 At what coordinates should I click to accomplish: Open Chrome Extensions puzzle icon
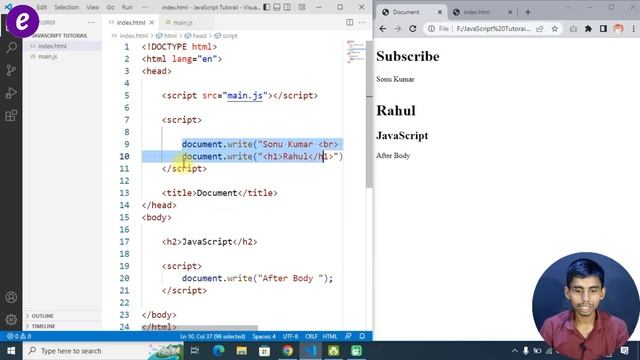point(588,29)
